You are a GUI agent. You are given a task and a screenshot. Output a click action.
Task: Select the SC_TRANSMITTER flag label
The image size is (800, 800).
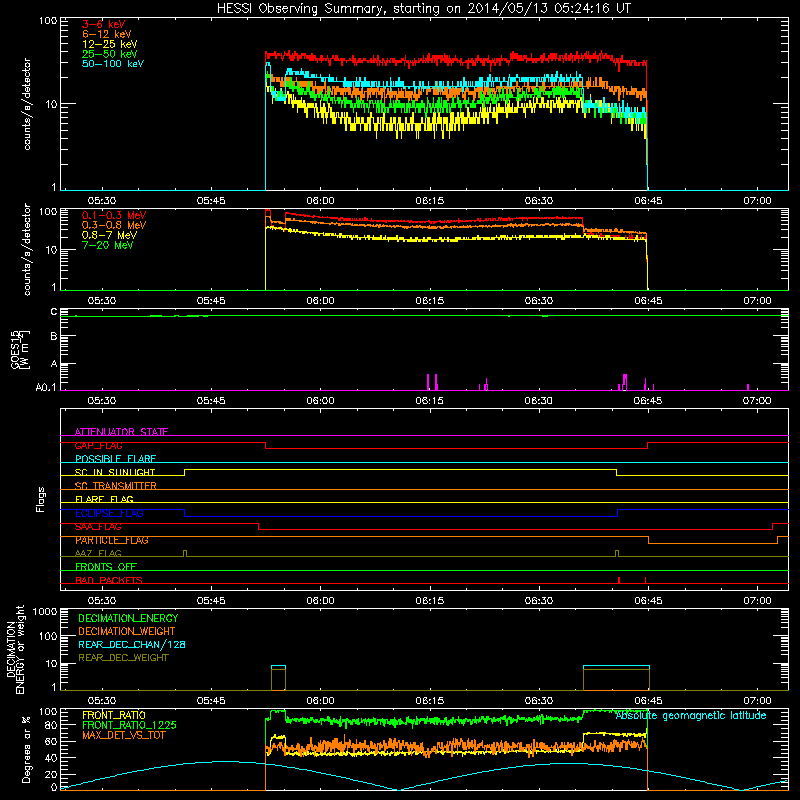pos(116,486)
